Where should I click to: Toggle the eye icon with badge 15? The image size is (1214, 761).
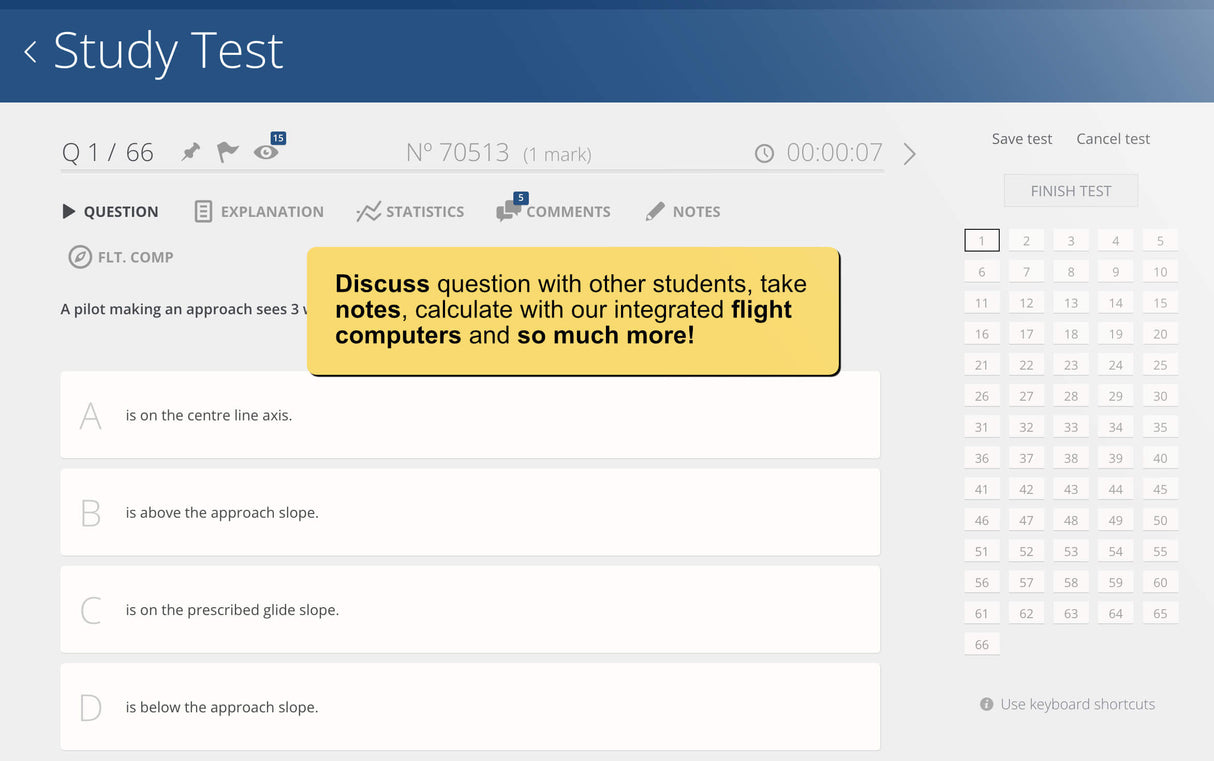tap(266, 152)
